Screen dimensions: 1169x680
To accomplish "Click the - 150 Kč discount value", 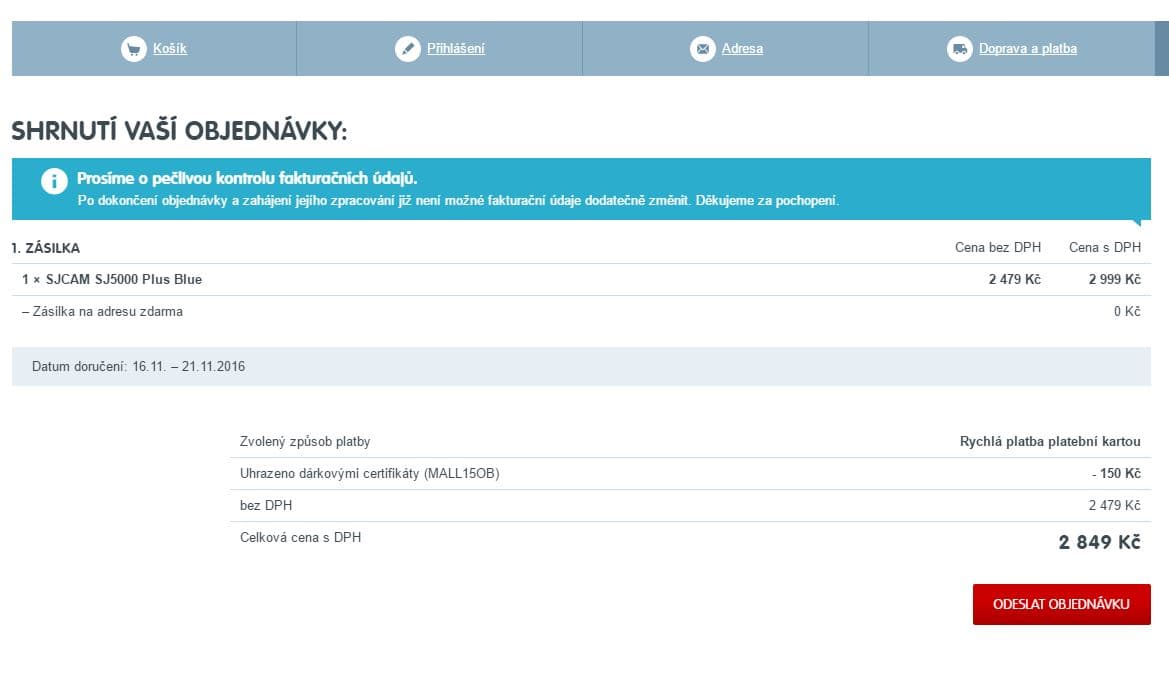I will coord(1116,473).
